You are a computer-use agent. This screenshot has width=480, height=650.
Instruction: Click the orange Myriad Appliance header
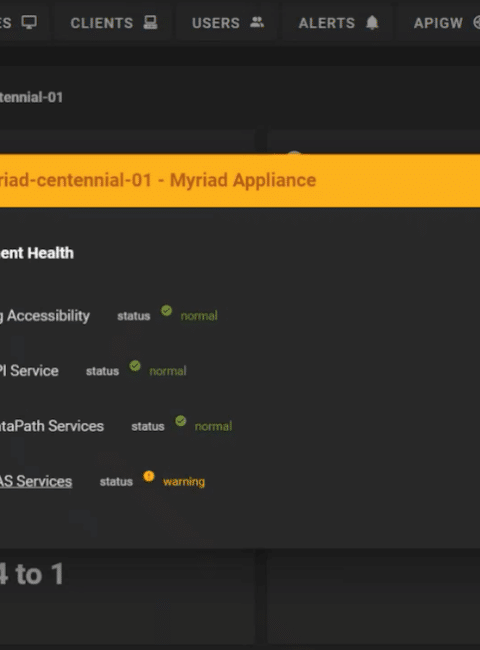coord(240,181)
